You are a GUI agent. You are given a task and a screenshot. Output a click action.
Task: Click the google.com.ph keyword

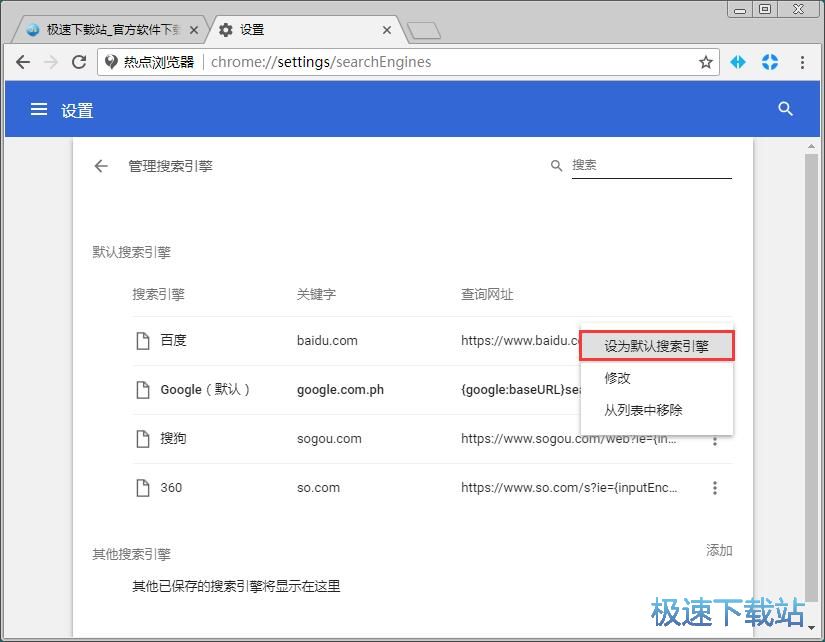pyautogui.click(x=340, y=390)
